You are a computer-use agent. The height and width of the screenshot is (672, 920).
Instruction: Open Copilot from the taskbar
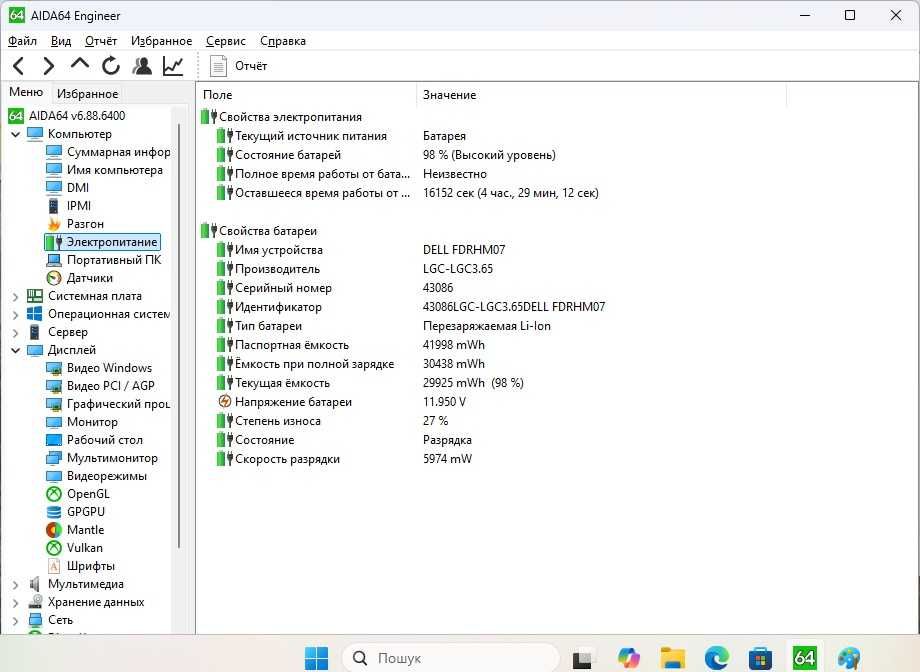click(628, 658)
